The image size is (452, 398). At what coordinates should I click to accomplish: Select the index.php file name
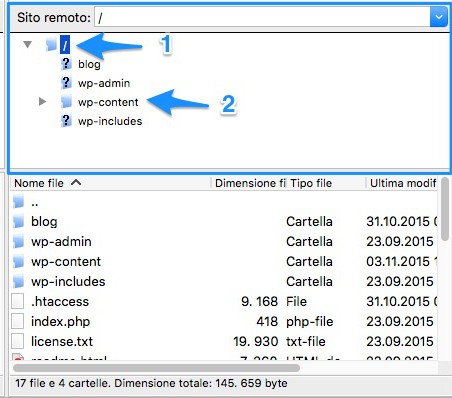coord(60,322)
